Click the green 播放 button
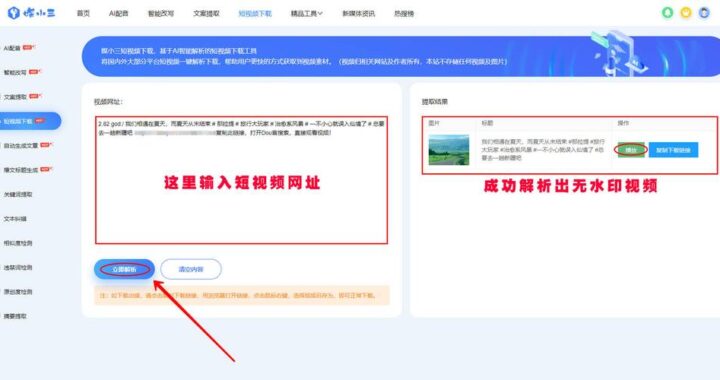The width and height of the screenshot is (720, 380). tap(631, 150)
